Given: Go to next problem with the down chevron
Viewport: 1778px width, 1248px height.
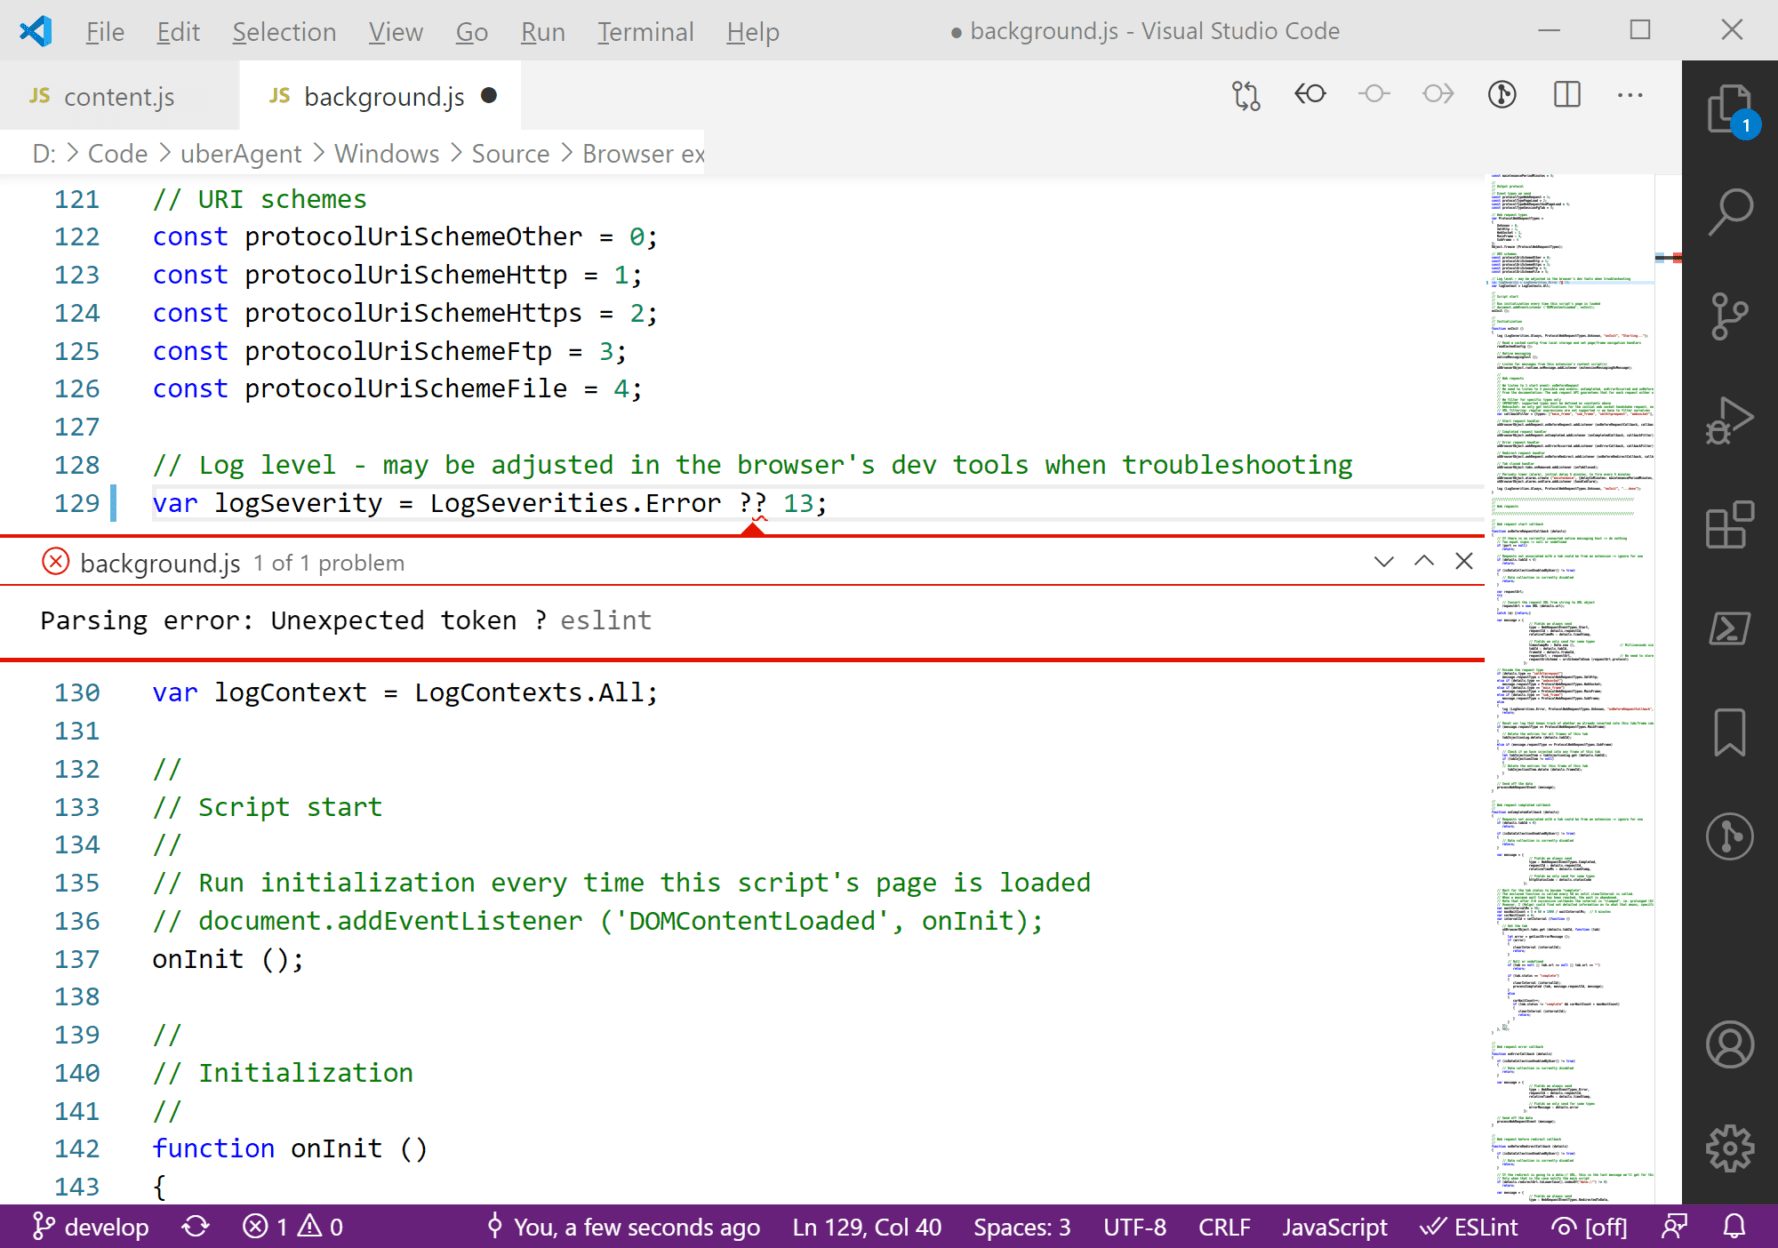Looking at the screenshot, I should click(x=1383, y=561).
